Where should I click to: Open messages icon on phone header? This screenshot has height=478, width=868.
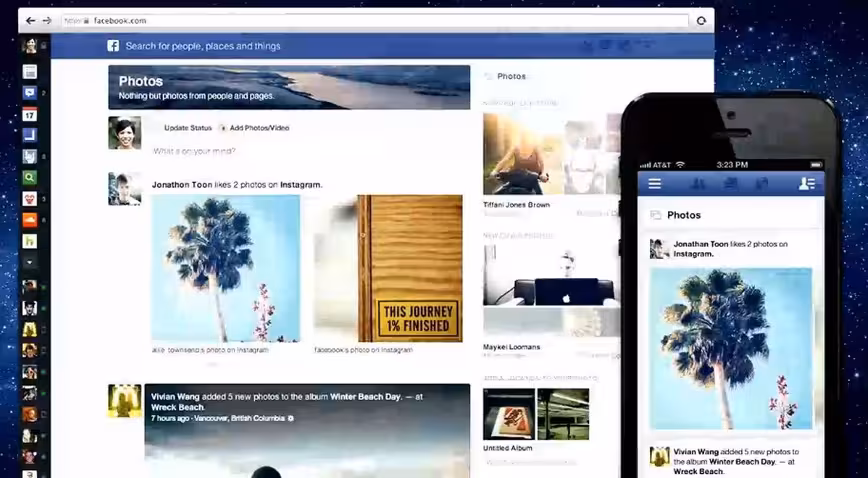(x=731, y=183)
